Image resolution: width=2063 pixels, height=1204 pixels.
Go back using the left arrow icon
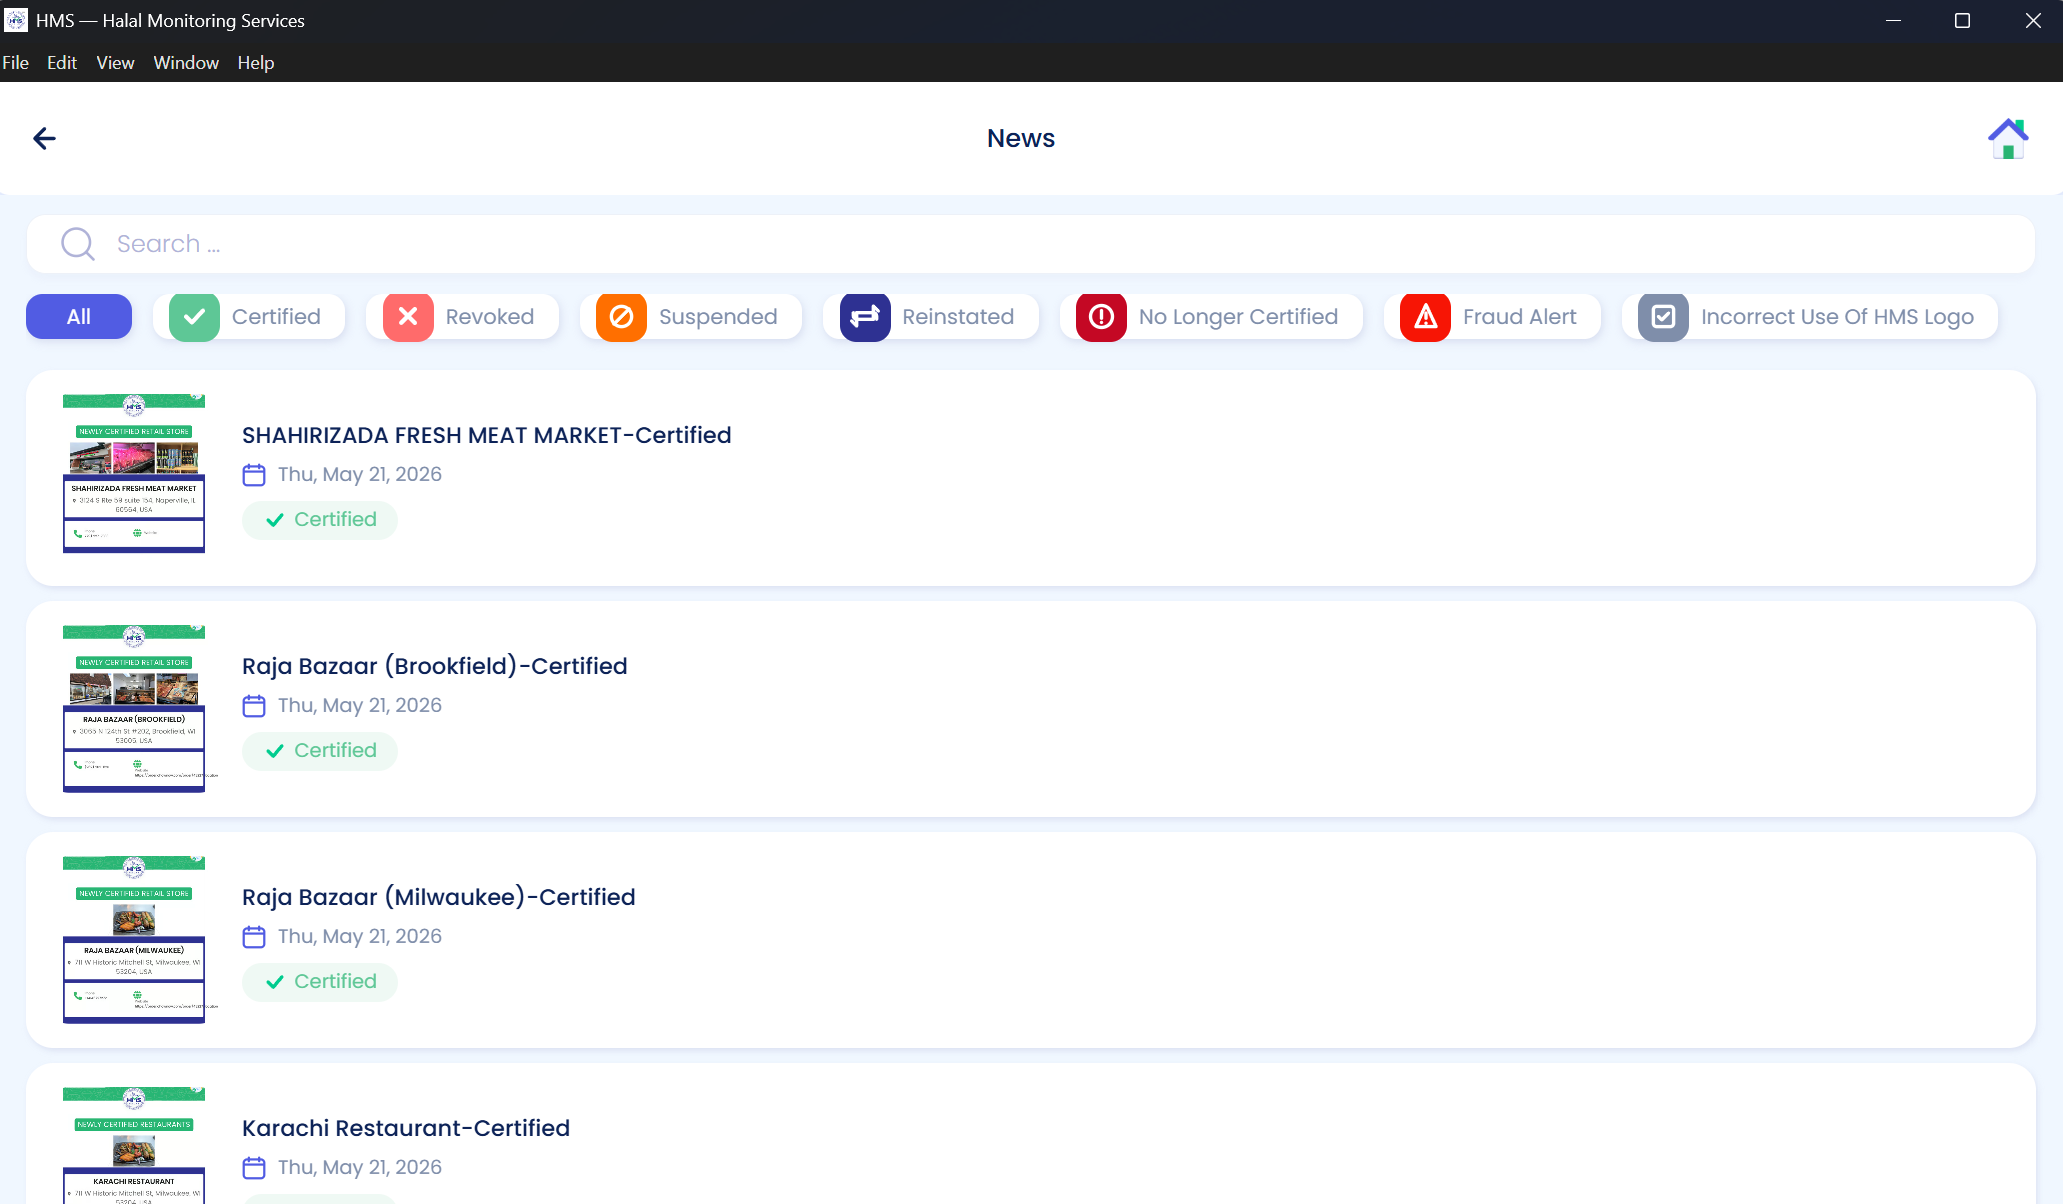point(44,138)
